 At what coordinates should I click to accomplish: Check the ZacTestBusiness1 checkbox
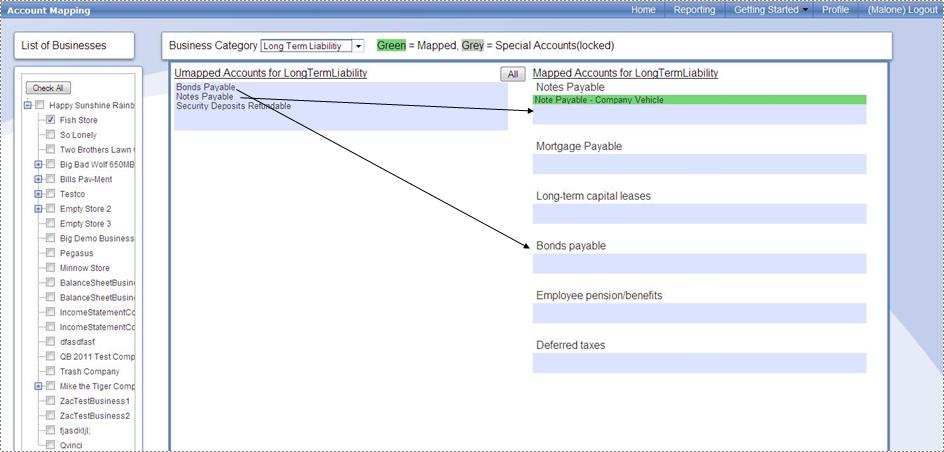click(x=51, y=401)
